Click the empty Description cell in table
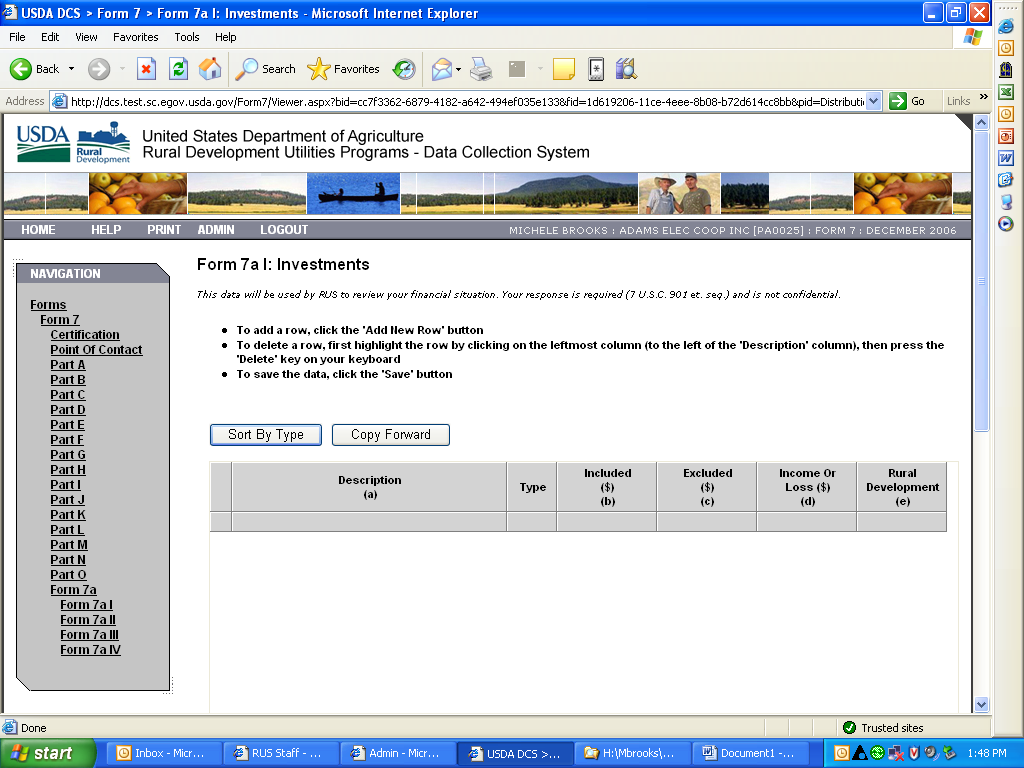 [369, 522]
